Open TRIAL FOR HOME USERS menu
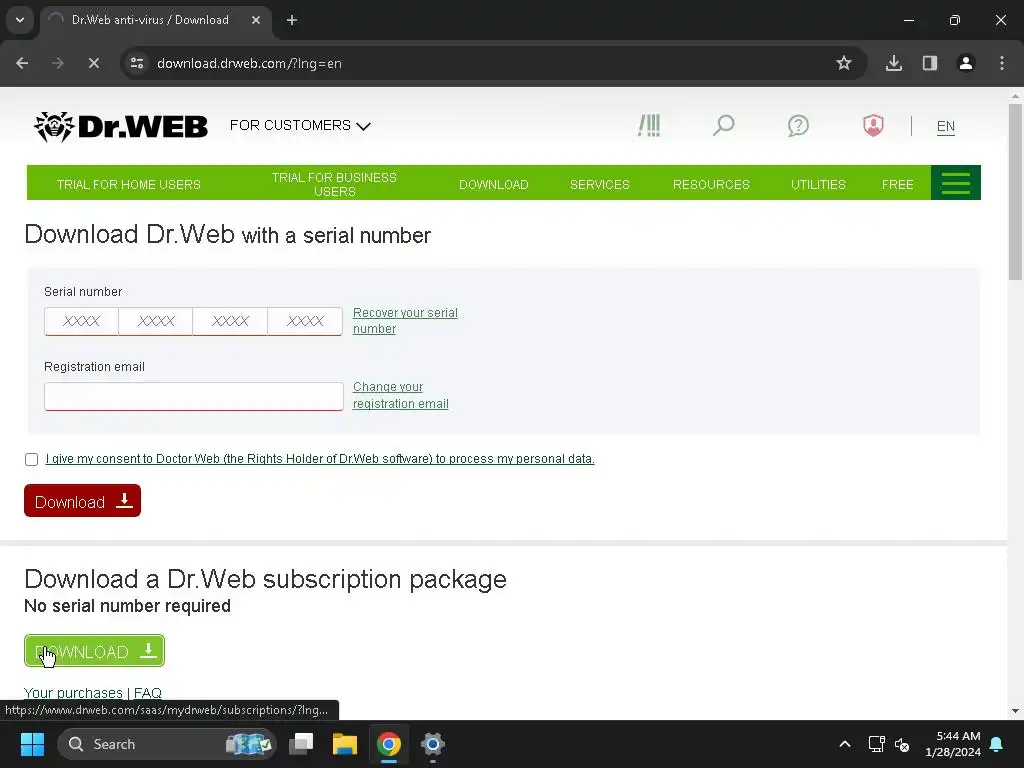This screenshot has width=1024, height=768. (x=129, y=184)
